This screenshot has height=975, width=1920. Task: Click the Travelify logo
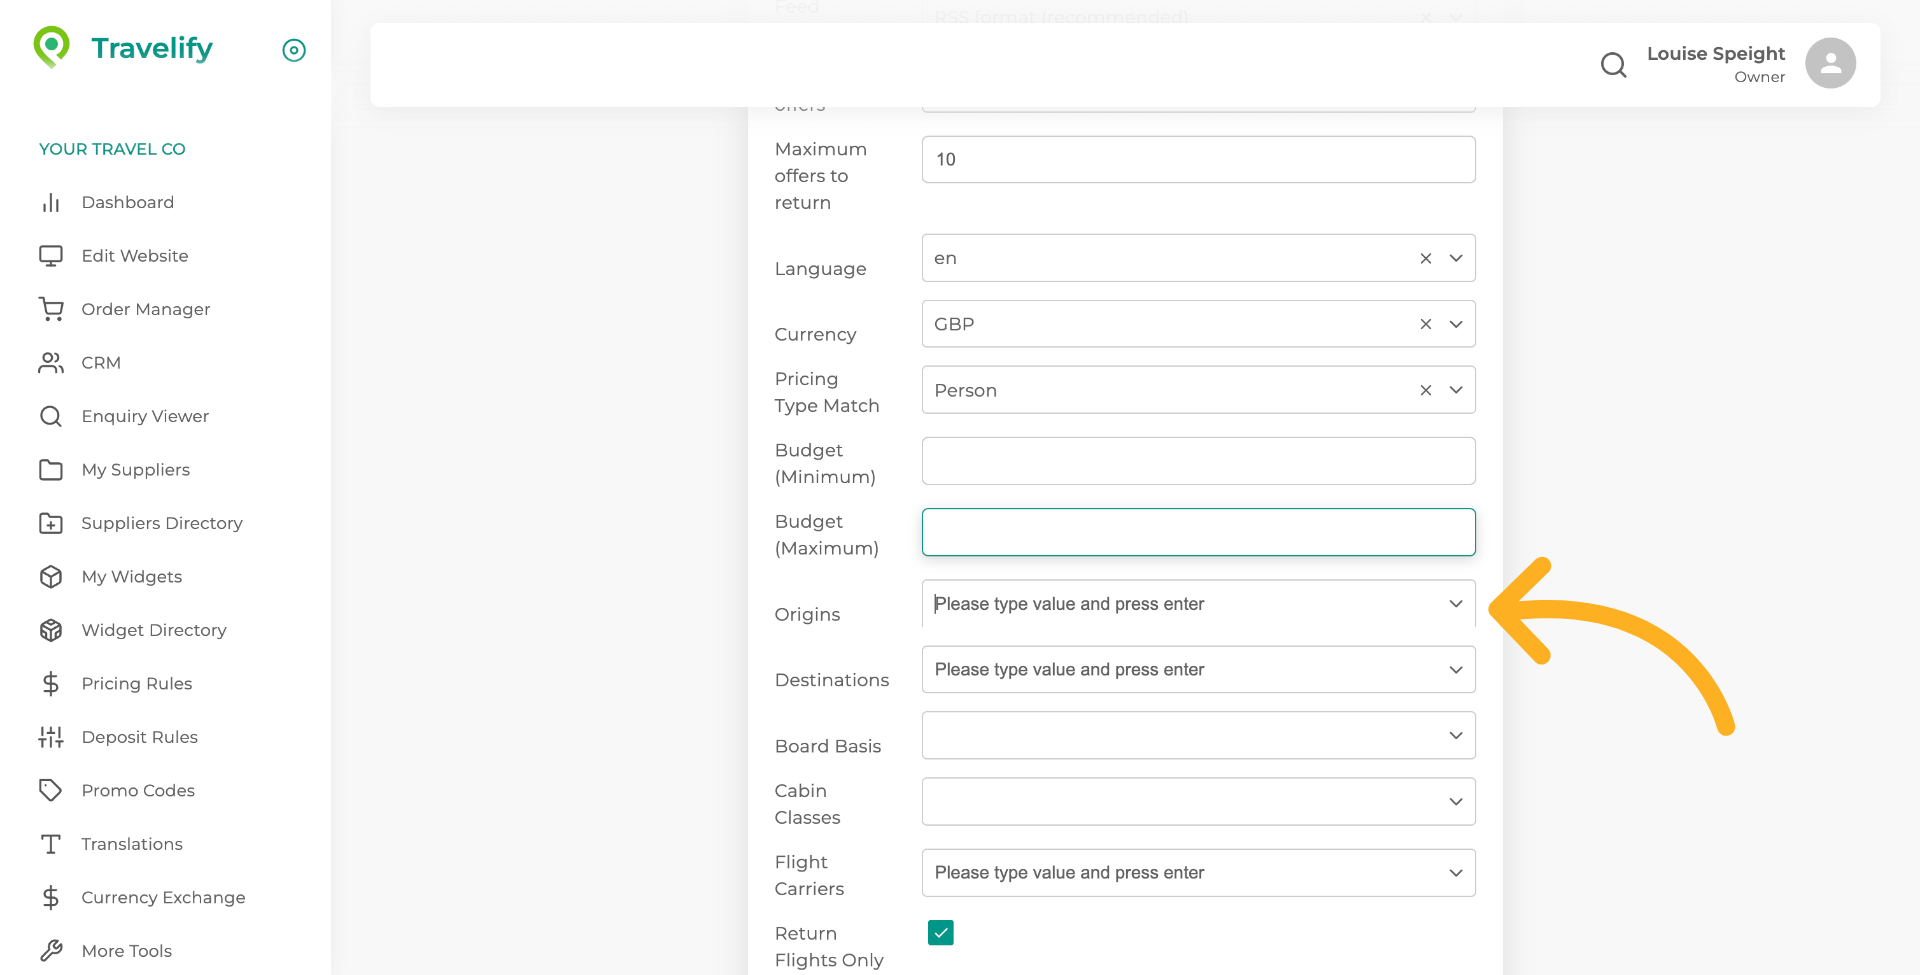pyautogui.click(x=122, y=47)
